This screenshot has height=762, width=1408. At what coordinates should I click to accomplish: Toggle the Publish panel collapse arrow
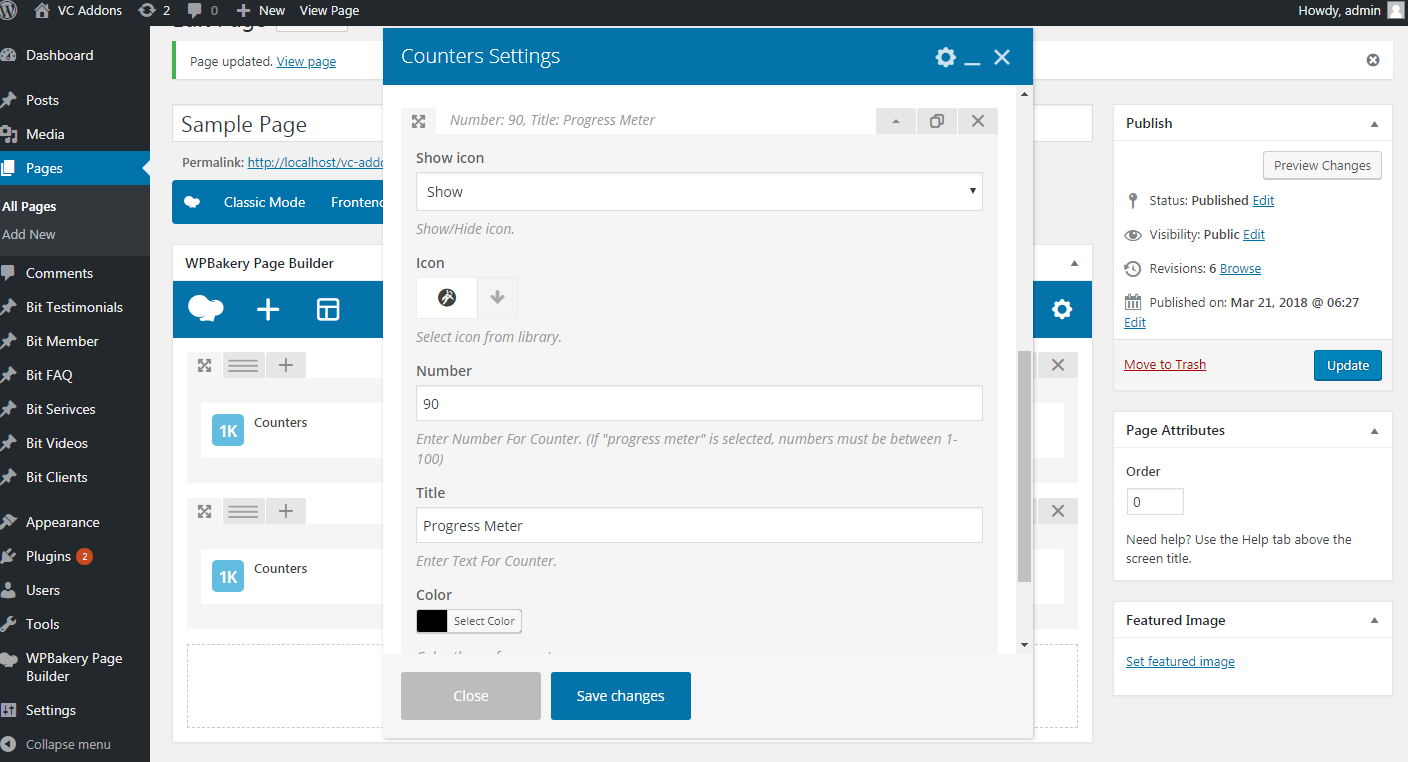1374,124
